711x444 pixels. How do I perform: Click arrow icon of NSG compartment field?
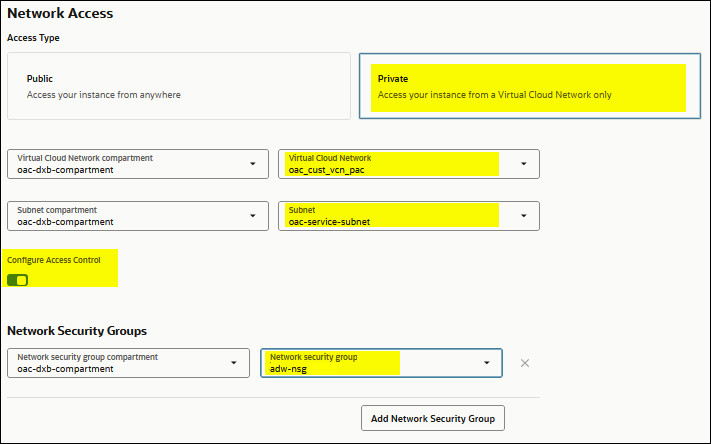234,363
